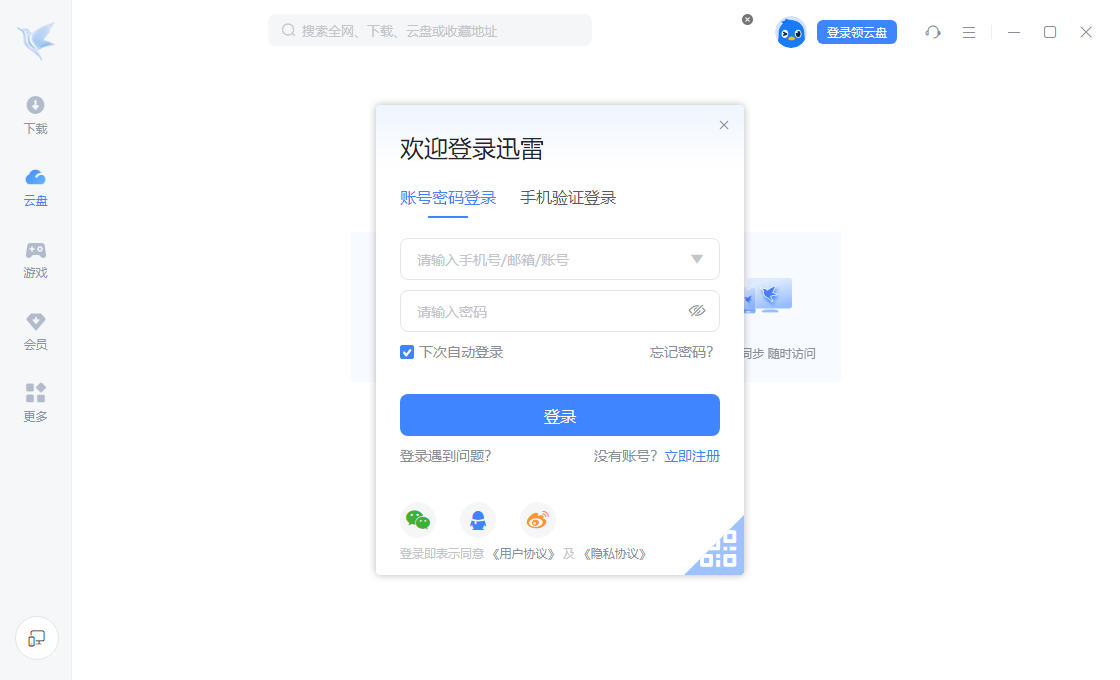The height and width of the screenshot is (680, 1120).
Task: Go to the 会员 diamond icon
Action: pyautogui.click(x=35, y=321)
